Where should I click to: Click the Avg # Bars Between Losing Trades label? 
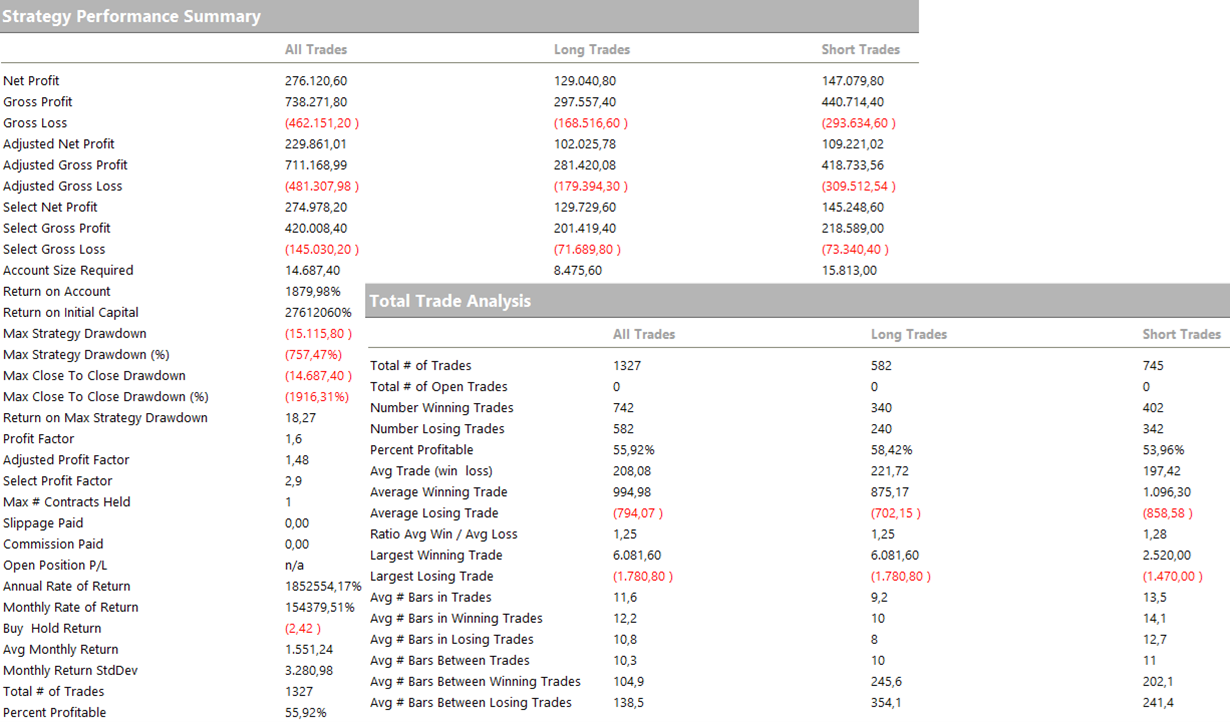point(470,702)
